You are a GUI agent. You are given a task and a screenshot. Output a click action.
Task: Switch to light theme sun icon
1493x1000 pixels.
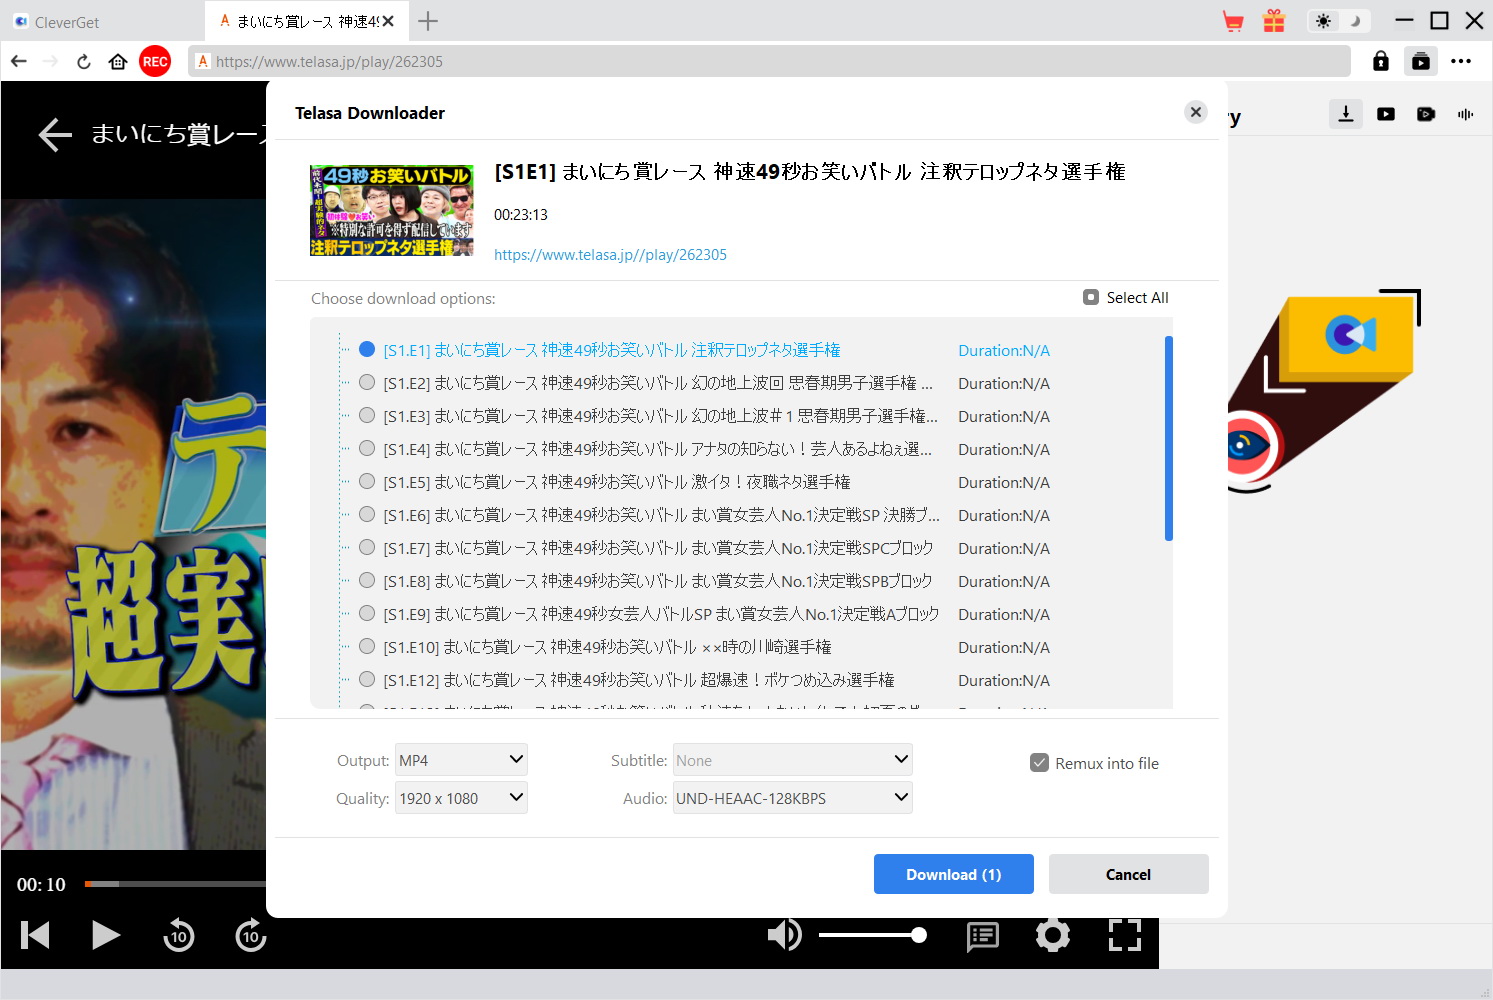pos(1324,21)
